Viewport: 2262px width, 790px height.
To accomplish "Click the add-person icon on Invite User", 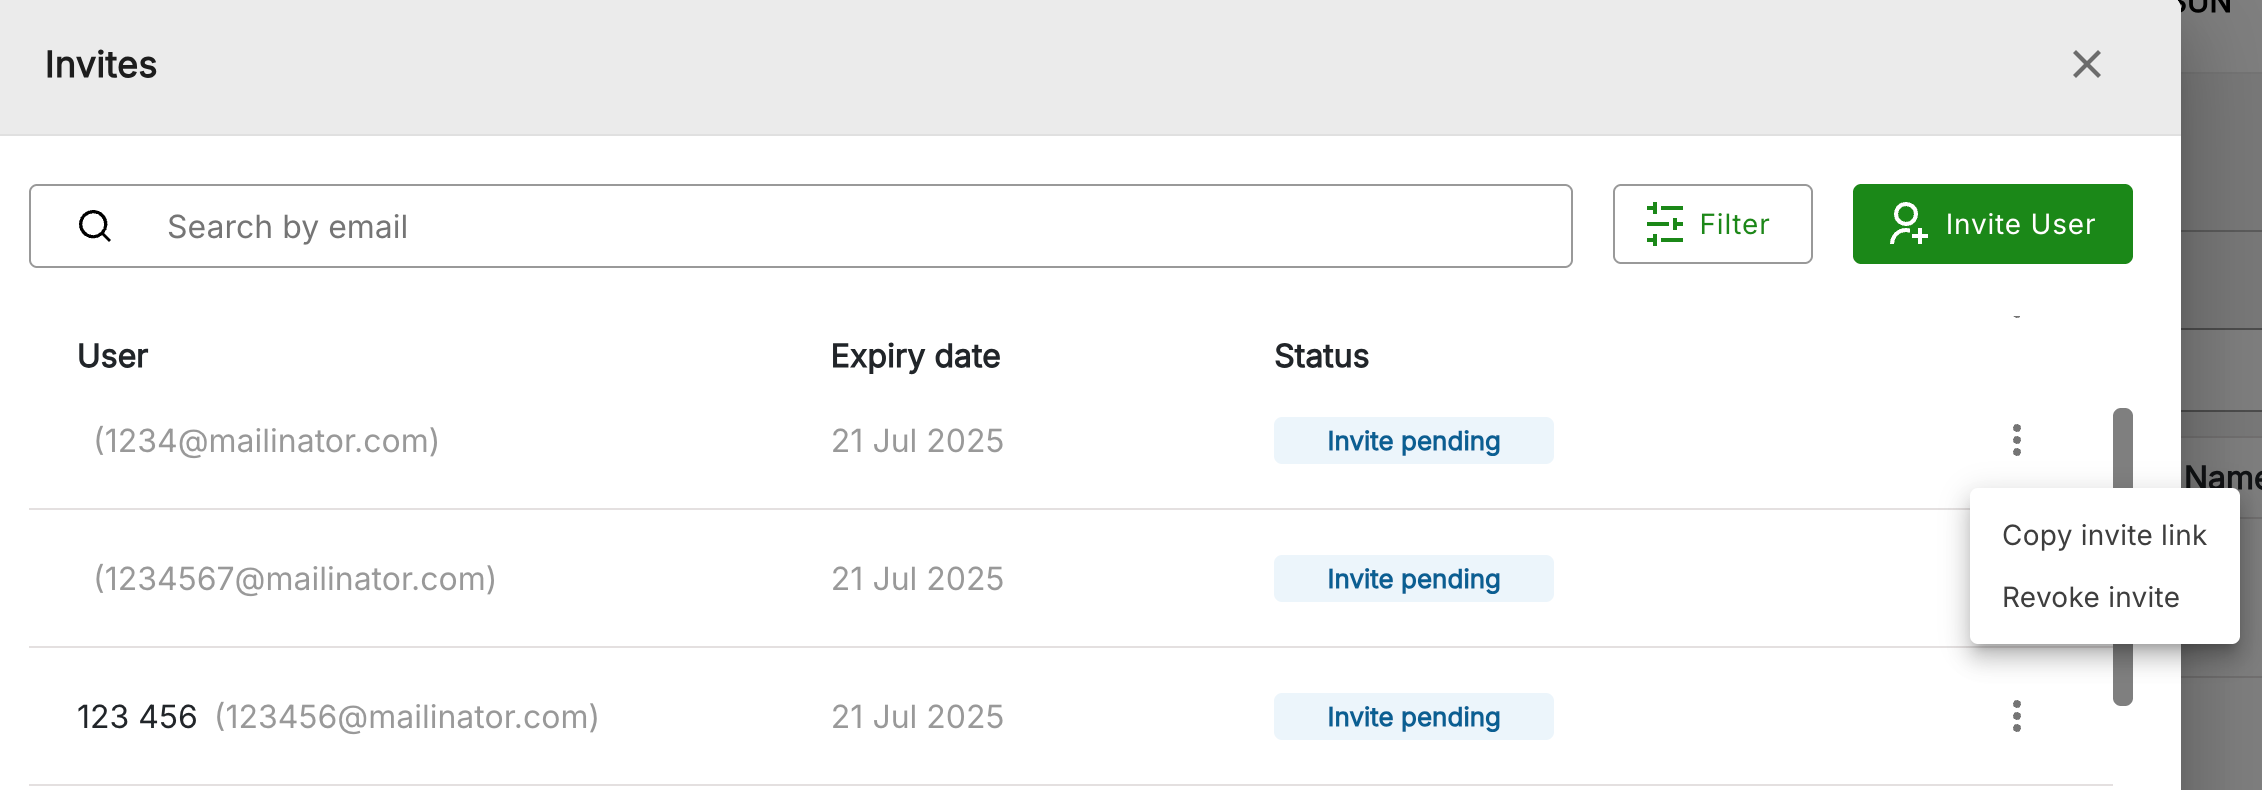I will pos(1907,224).
